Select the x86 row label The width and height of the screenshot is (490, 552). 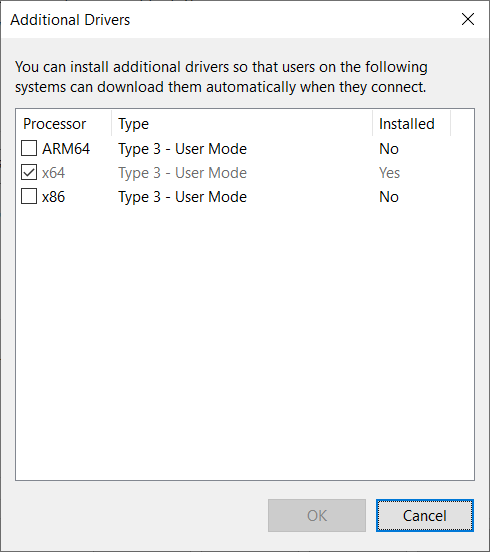(54, 197)
